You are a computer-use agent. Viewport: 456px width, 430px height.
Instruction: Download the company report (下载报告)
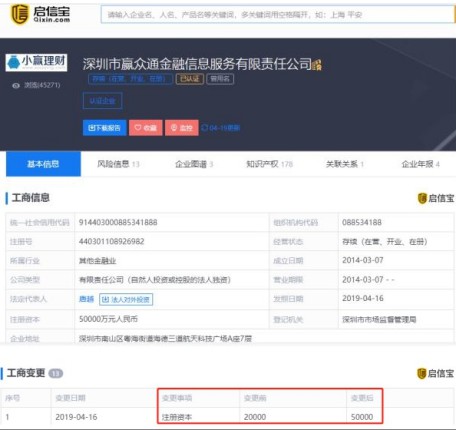click(x=105, y=128)
